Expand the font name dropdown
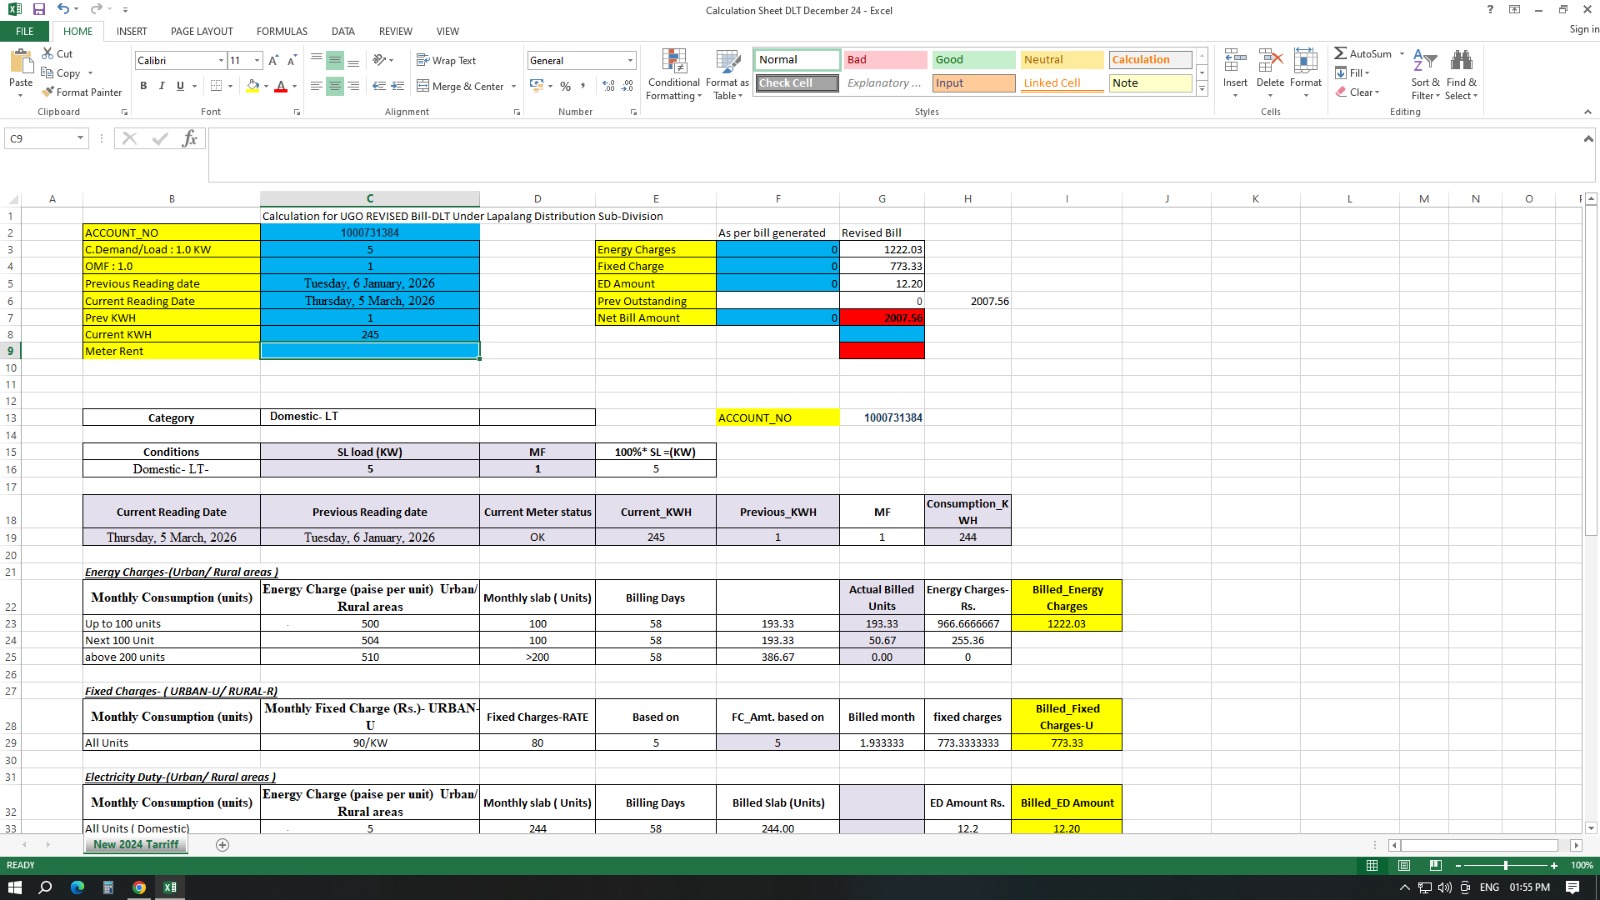 pos(221,61)
